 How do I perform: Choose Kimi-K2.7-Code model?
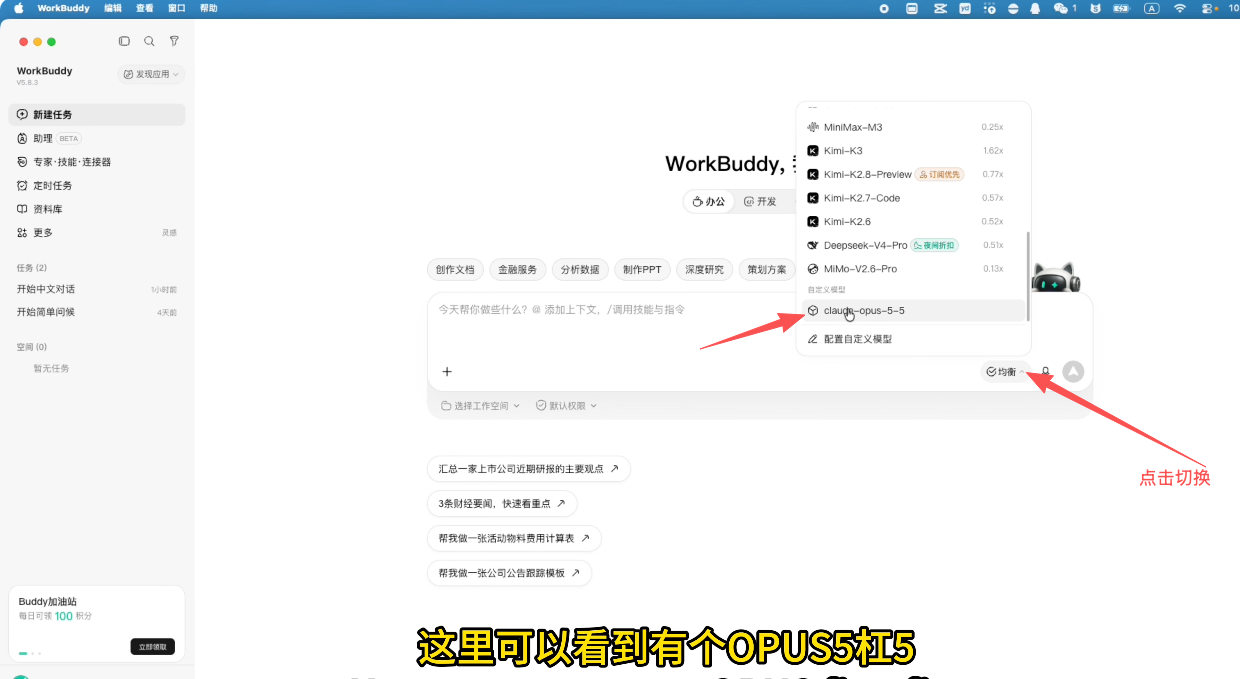coord(914,198)
